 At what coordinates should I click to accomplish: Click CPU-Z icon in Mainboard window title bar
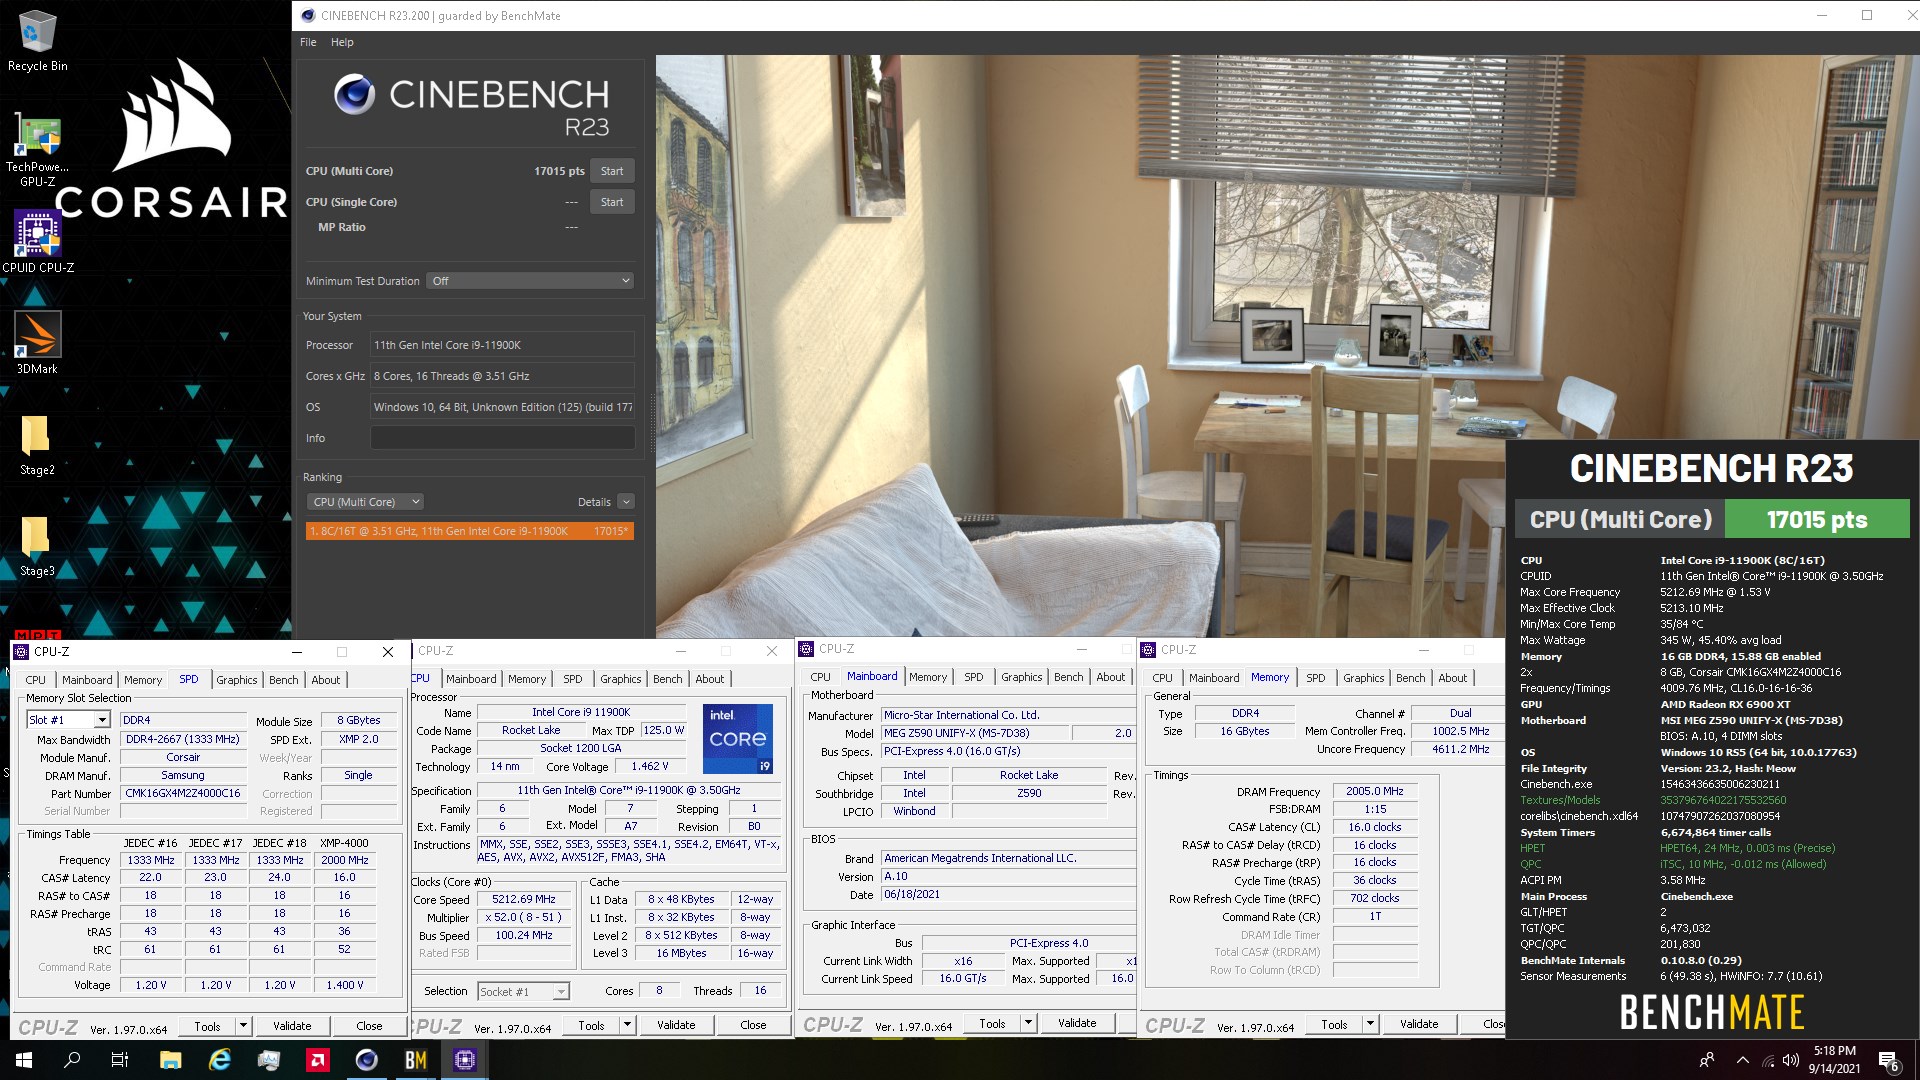point(806,649)
